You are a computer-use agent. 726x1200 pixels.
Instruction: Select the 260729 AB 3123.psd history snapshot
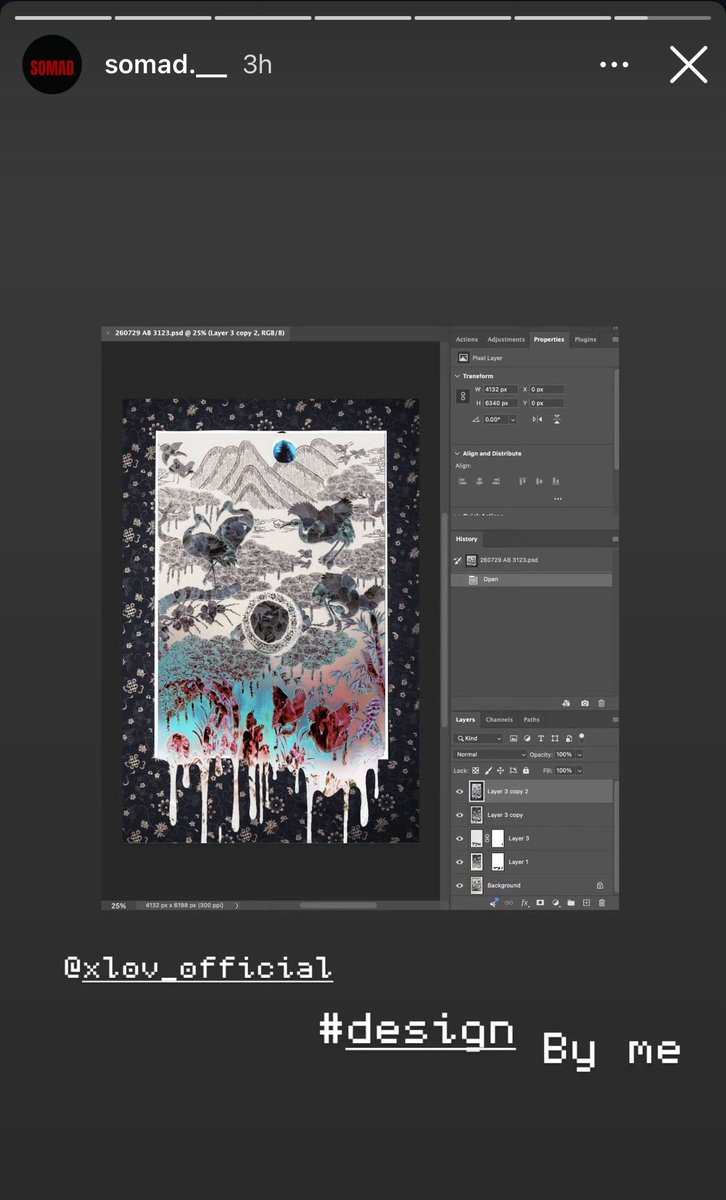click(x=532, y=560)
